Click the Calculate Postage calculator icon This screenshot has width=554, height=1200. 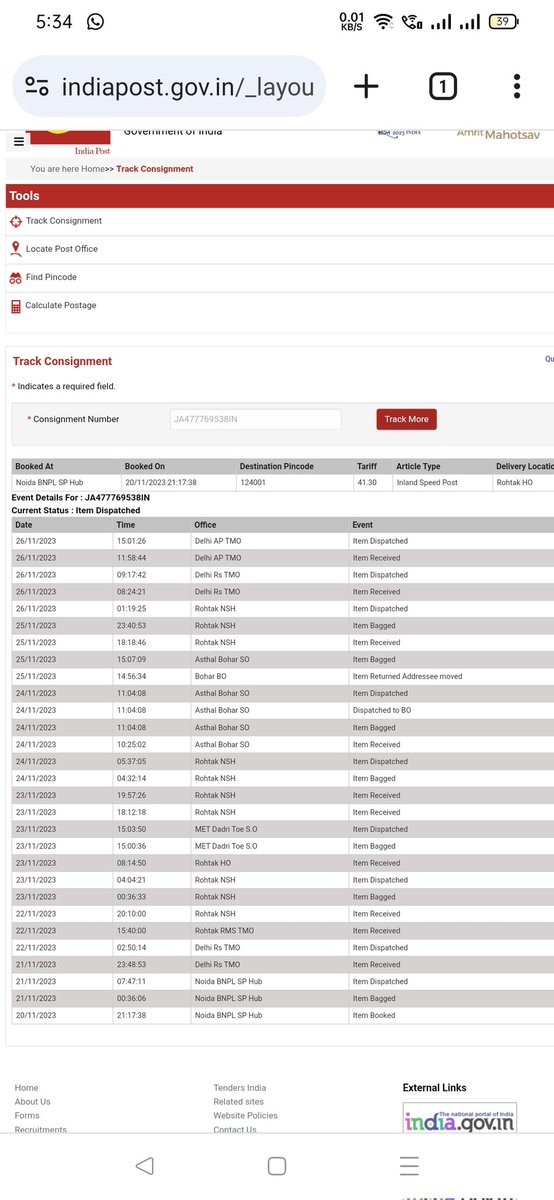click(x=16, y=306)
